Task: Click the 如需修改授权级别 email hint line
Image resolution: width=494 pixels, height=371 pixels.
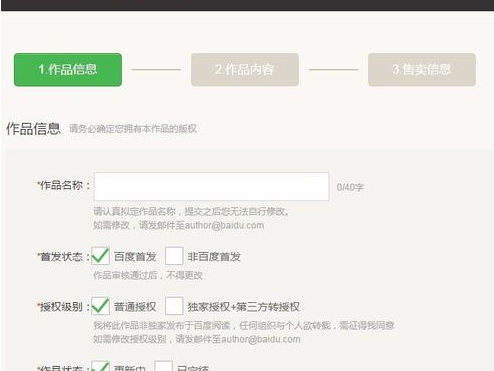Action: point(197,339)
